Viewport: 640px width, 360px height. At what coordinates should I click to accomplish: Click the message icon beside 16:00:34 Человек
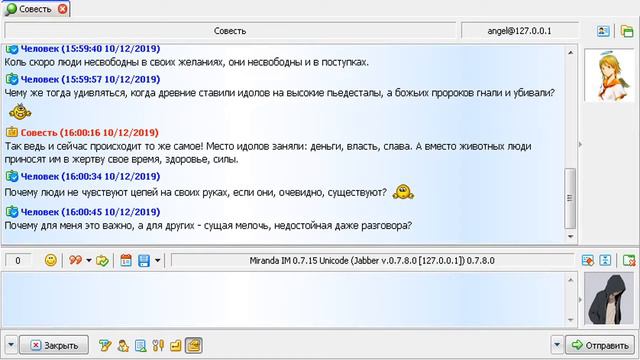point(12,176)
